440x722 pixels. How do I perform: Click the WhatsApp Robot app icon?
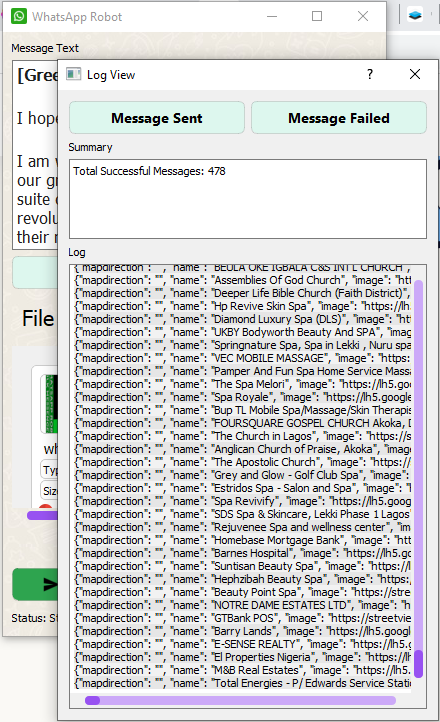[x=19, y=17]
